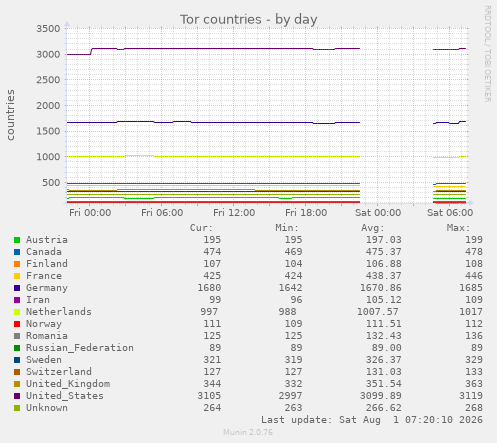Click the Sweden navy legend swatch

pos(17,360)
